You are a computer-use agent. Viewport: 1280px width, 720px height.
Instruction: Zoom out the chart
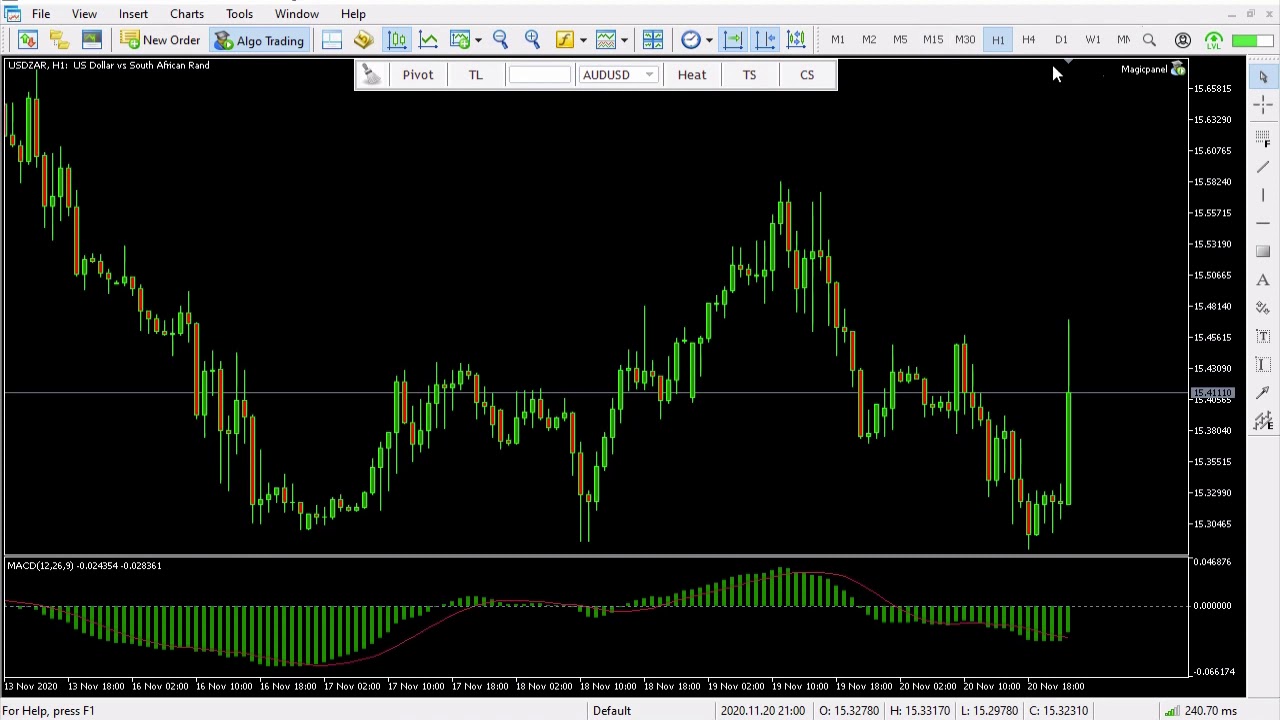(500, 40)
